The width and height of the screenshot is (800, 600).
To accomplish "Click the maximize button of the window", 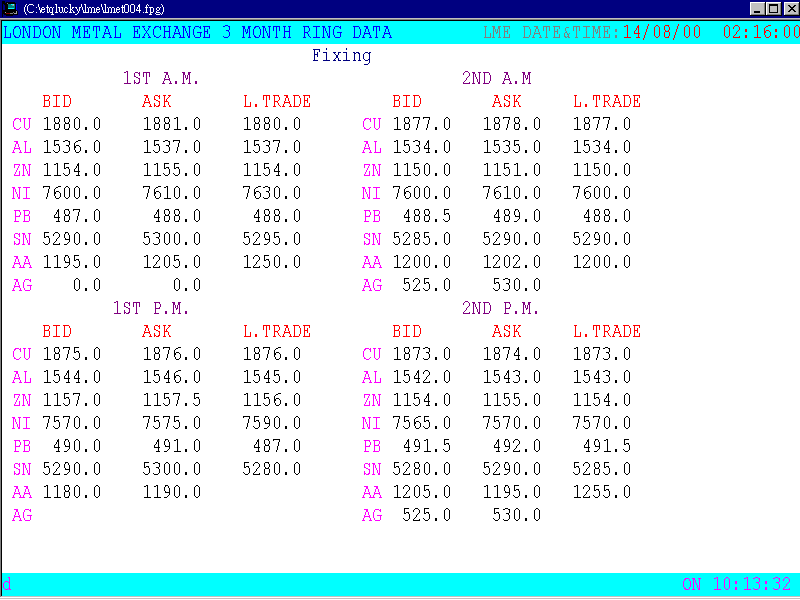I will pyautogui.click(x=772, y=8).
